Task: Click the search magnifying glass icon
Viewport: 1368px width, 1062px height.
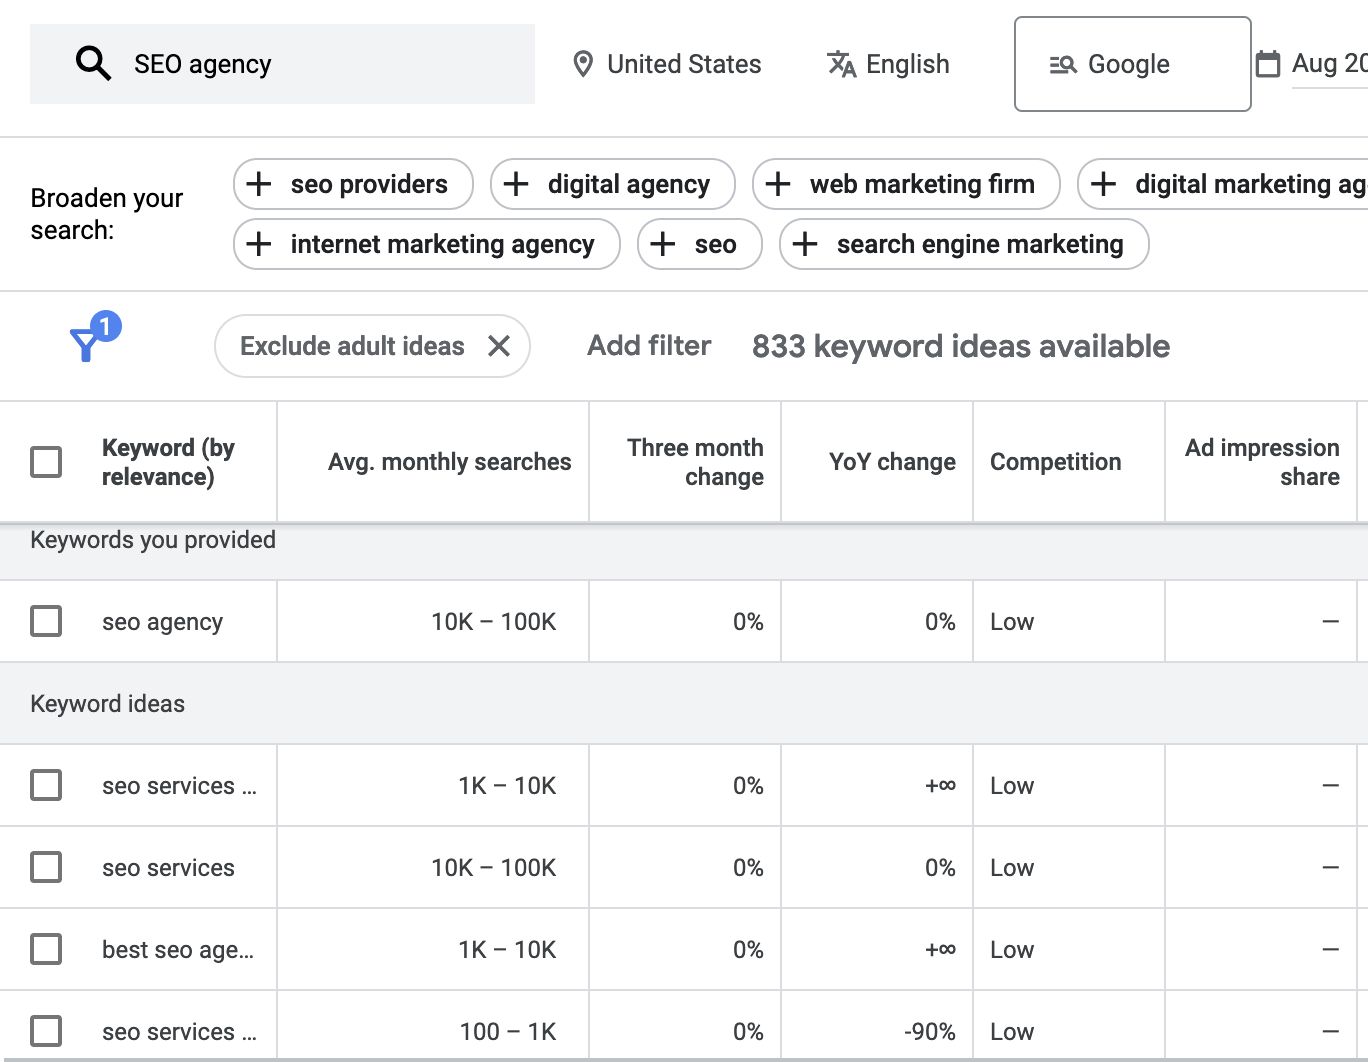Action: (x=93, y=62)
